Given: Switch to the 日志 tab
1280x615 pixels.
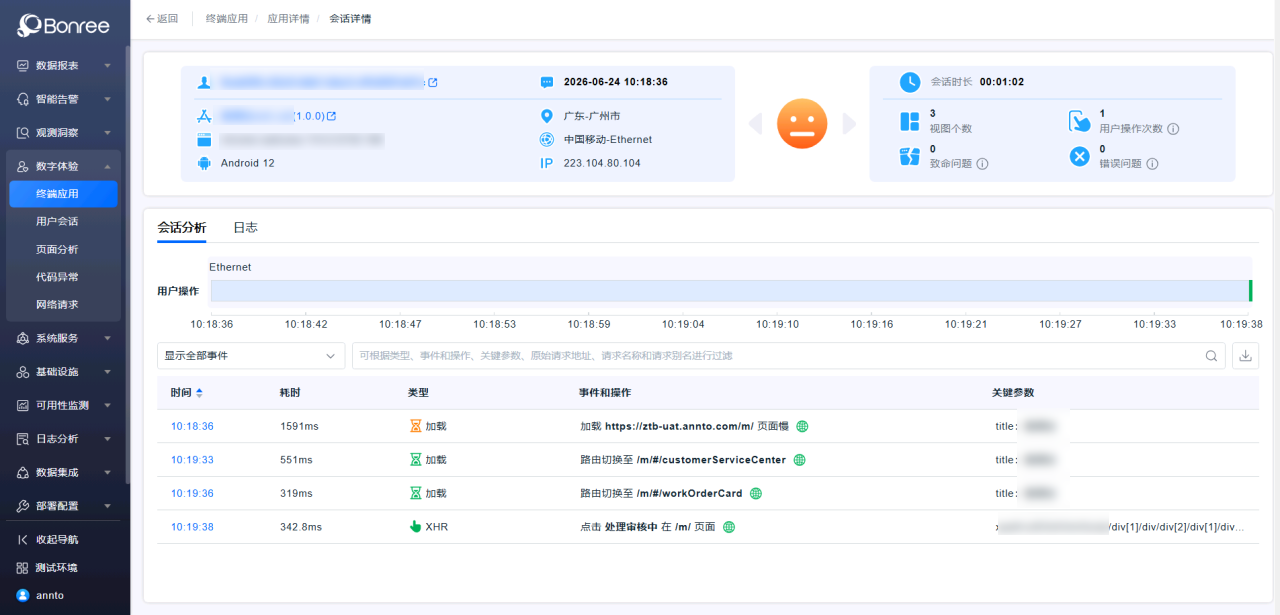Looking at the screenshot, I should [245, 227].
